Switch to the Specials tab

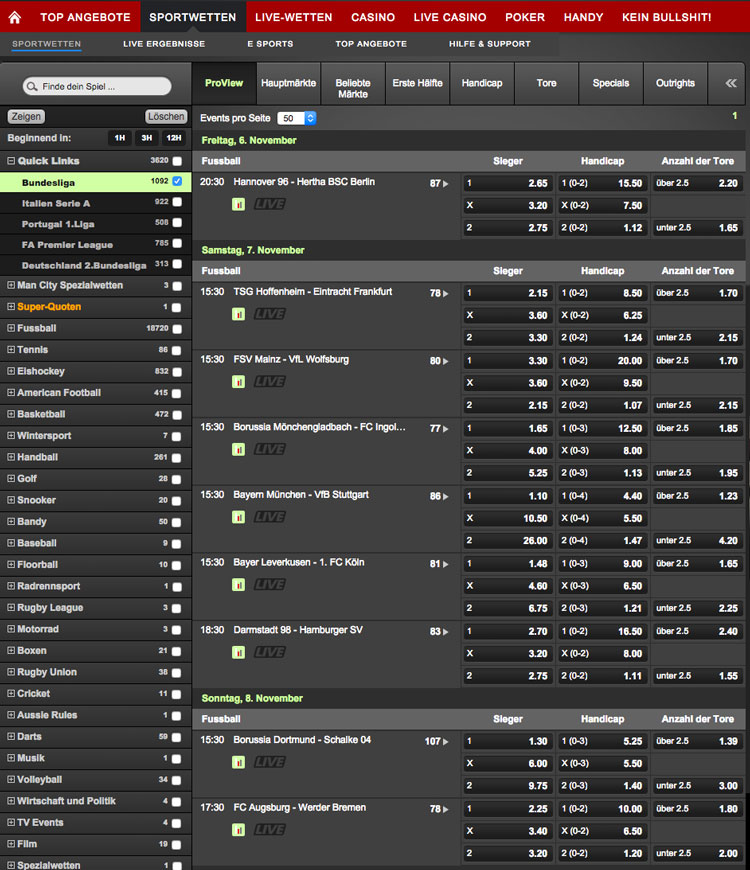(x=611, y=83)
